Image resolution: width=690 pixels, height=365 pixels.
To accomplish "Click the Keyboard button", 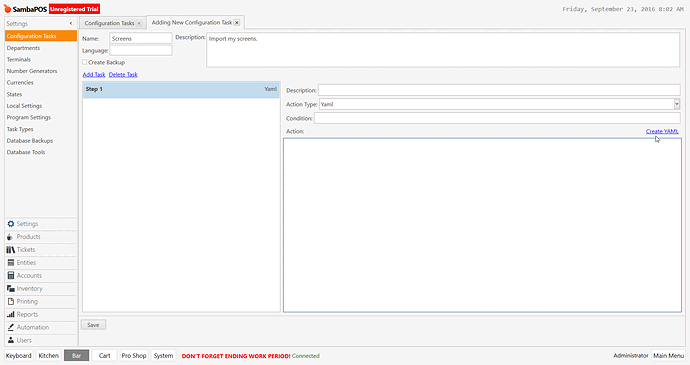I will pyautogui.click(x=18, y=356).
